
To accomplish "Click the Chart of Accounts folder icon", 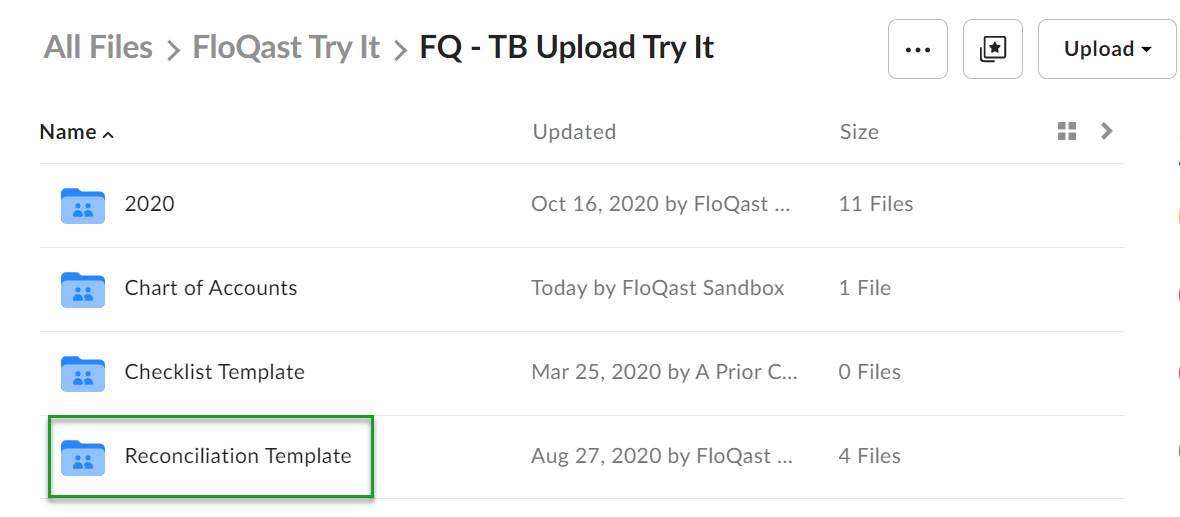I will [82, 290].
